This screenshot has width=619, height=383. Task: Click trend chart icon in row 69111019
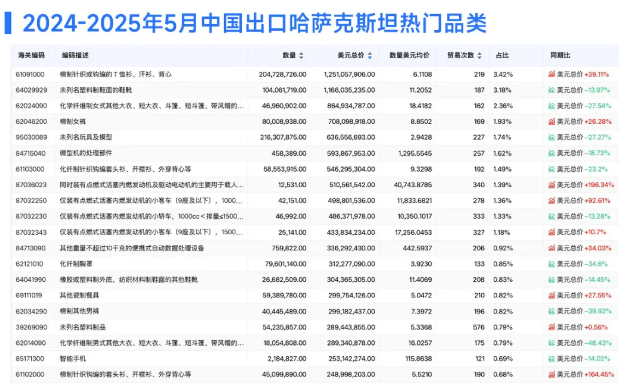click(551, 295)
